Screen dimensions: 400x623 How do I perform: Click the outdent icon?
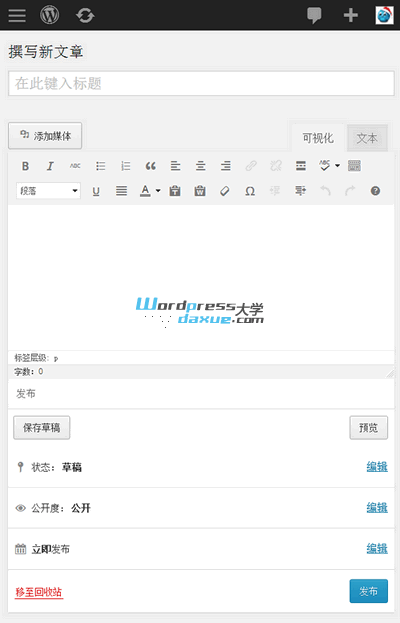(275, 191)
